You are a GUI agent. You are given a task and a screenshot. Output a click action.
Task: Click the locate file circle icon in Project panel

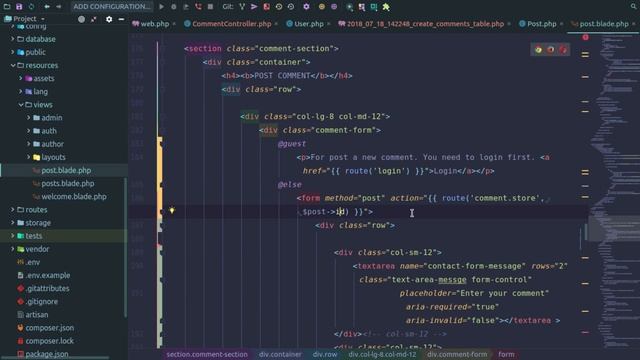[81, 19]
